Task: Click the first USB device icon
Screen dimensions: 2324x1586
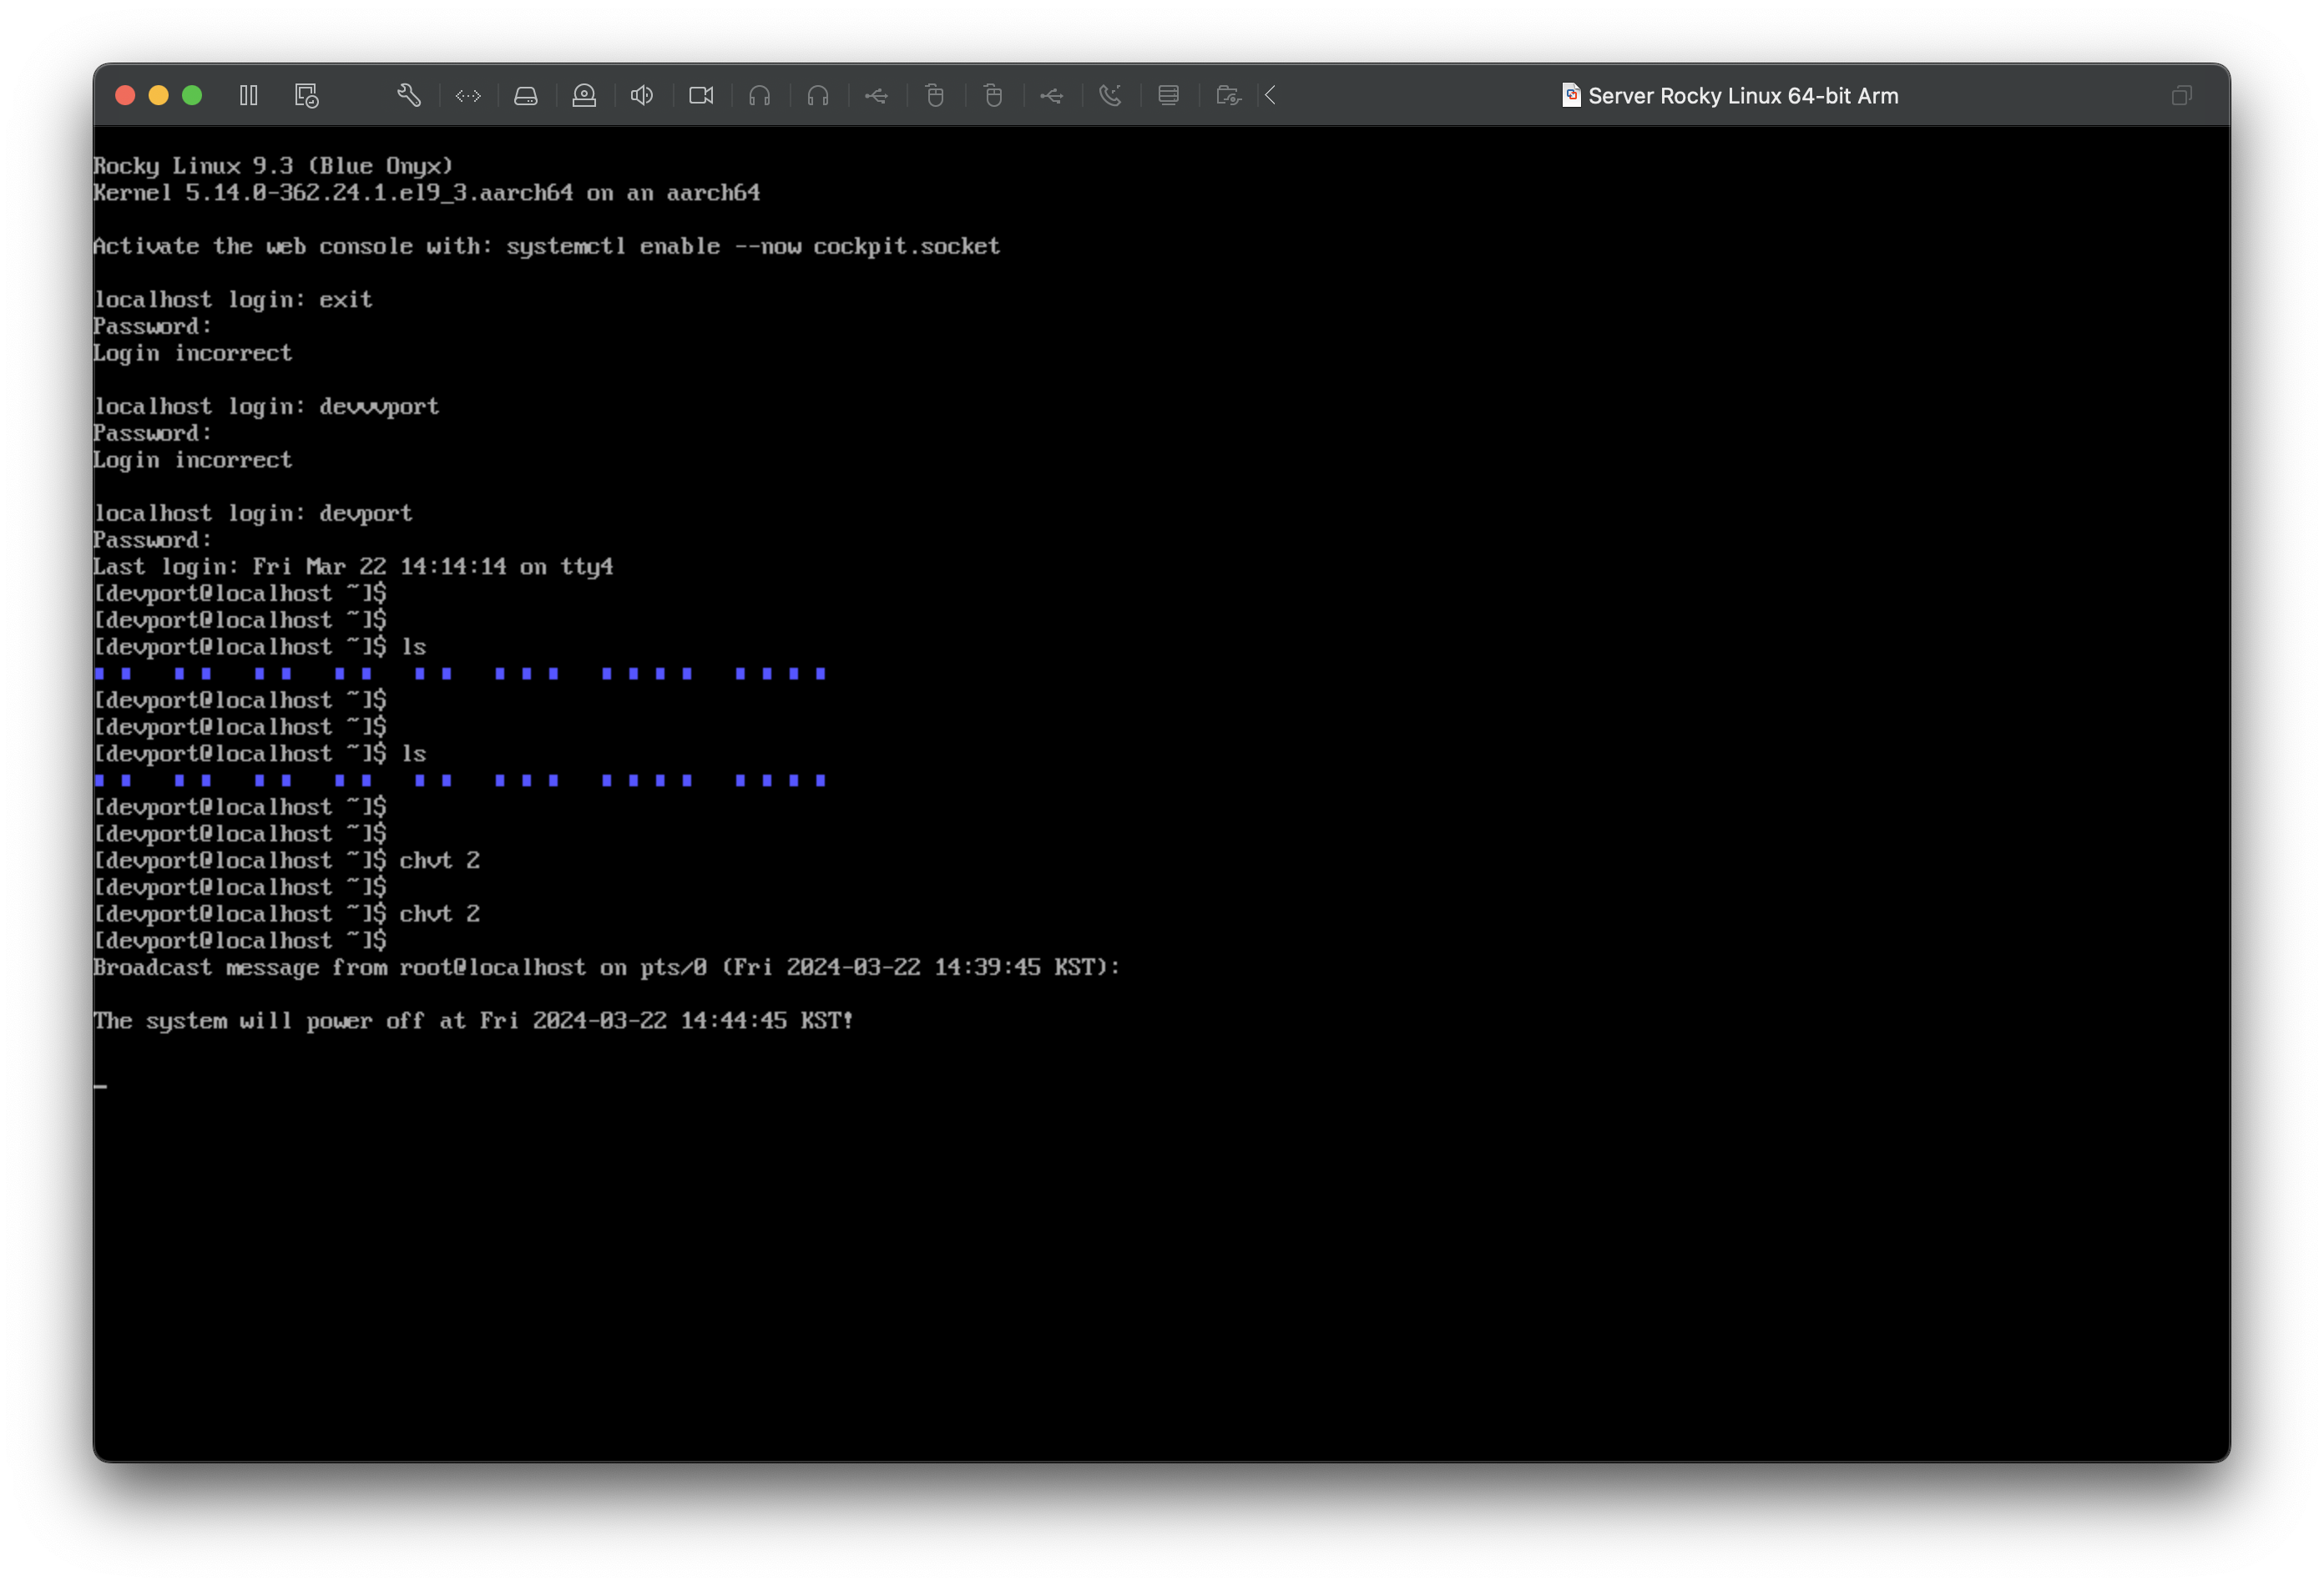Action: pyautogui.click(x=877, y=96)
